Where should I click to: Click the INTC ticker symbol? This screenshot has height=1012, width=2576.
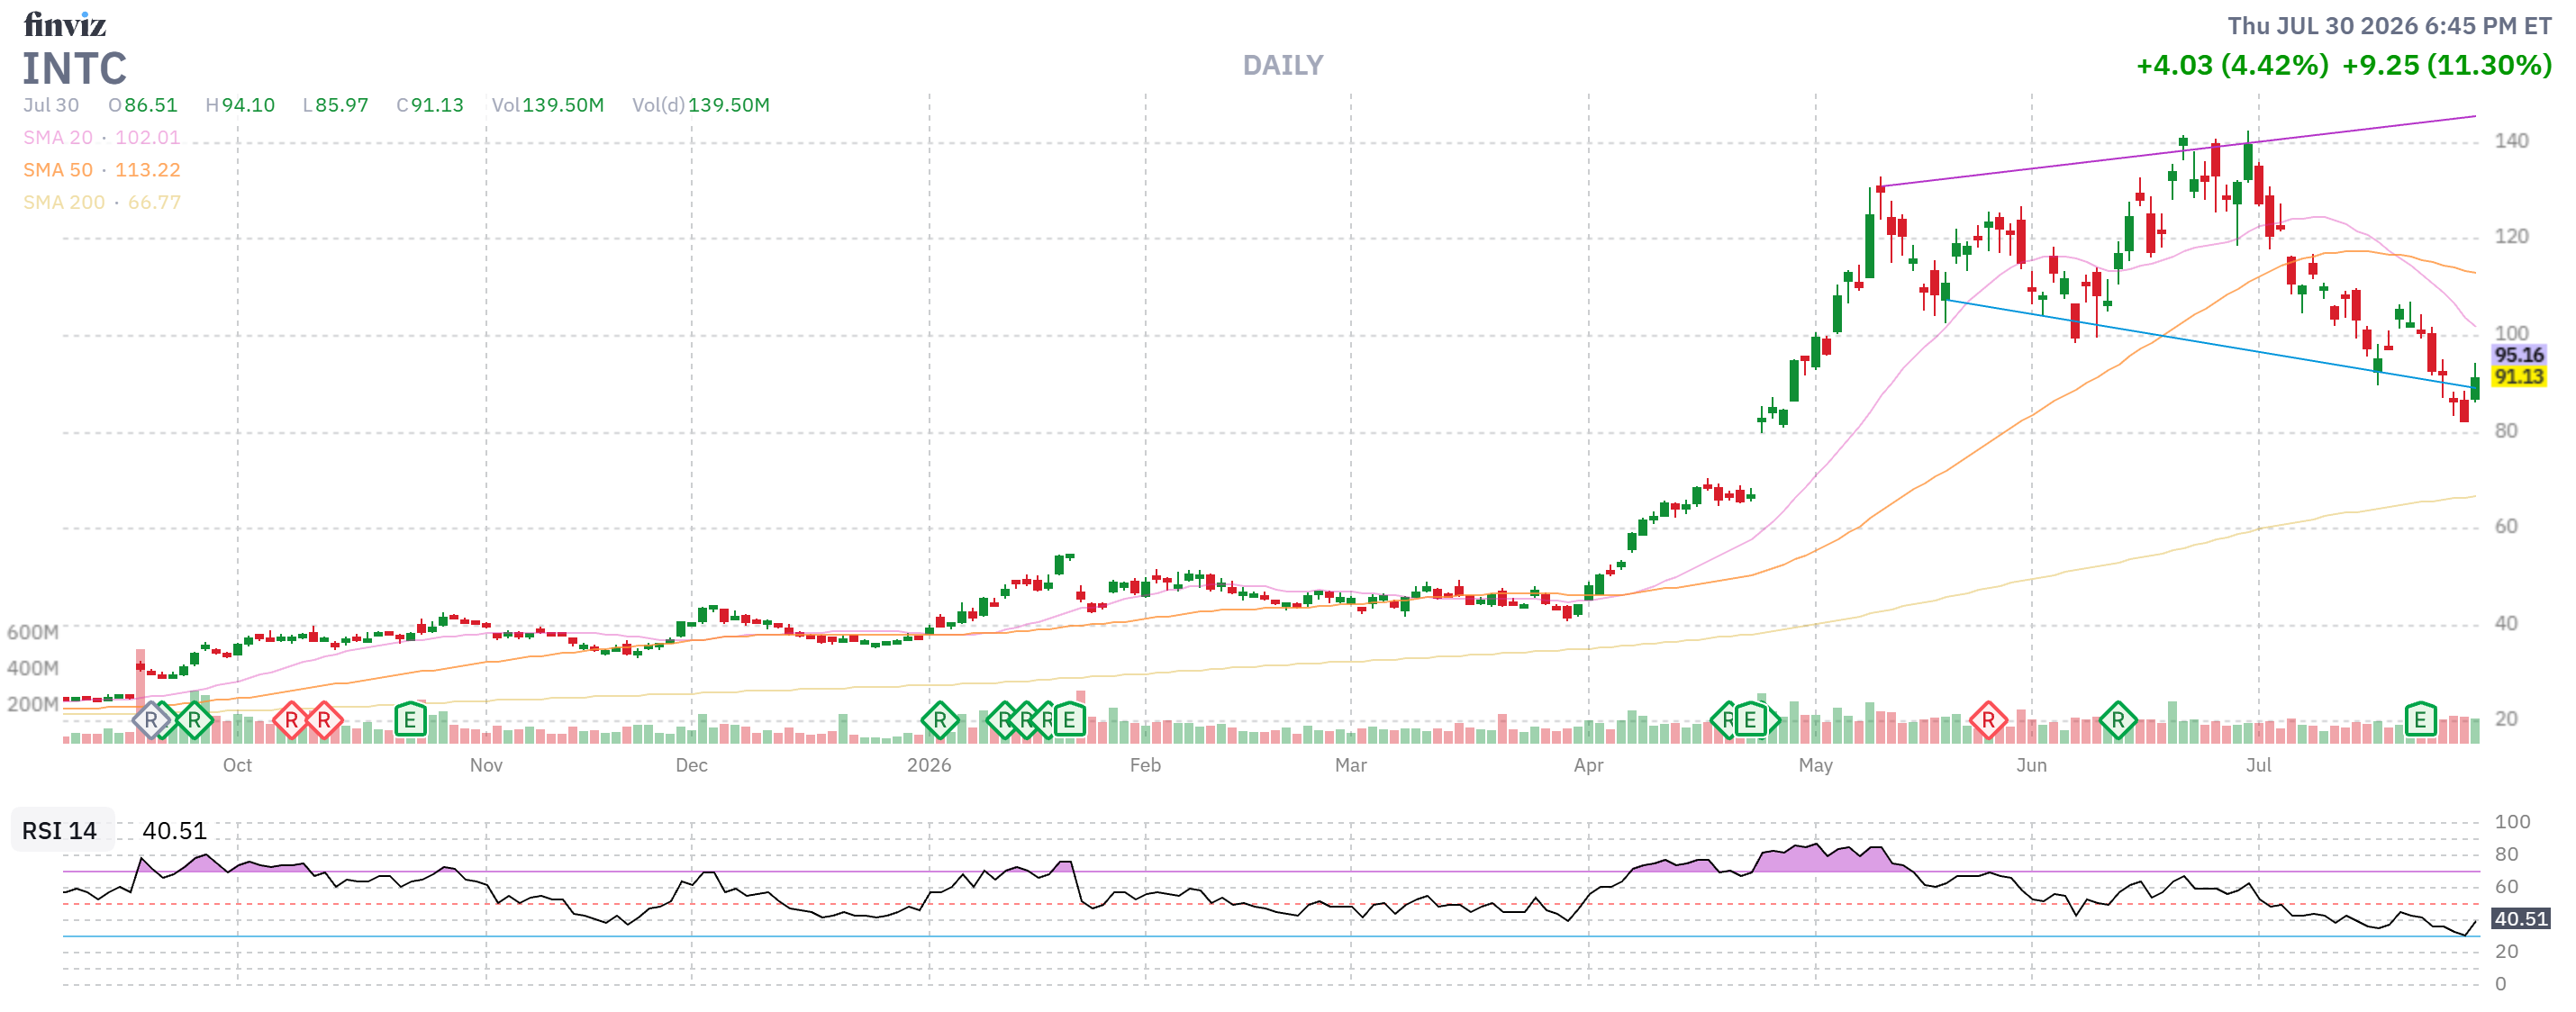point(75,69)
